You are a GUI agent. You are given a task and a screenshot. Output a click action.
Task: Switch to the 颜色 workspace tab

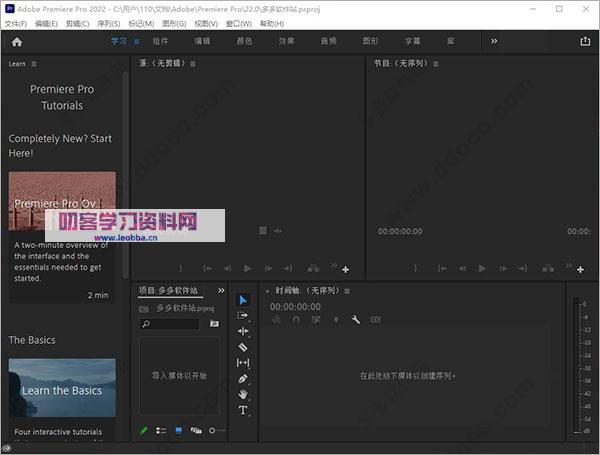tap(244, 42)
